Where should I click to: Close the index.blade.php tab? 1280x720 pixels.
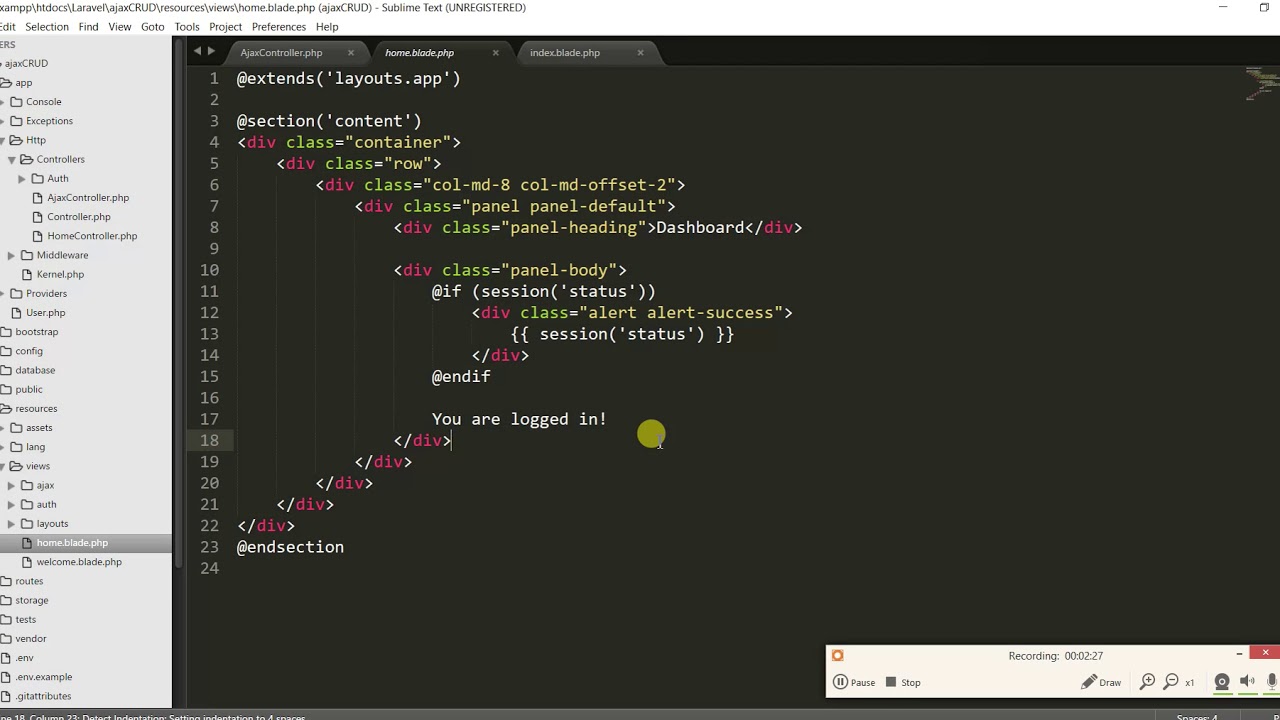point(641,52)
